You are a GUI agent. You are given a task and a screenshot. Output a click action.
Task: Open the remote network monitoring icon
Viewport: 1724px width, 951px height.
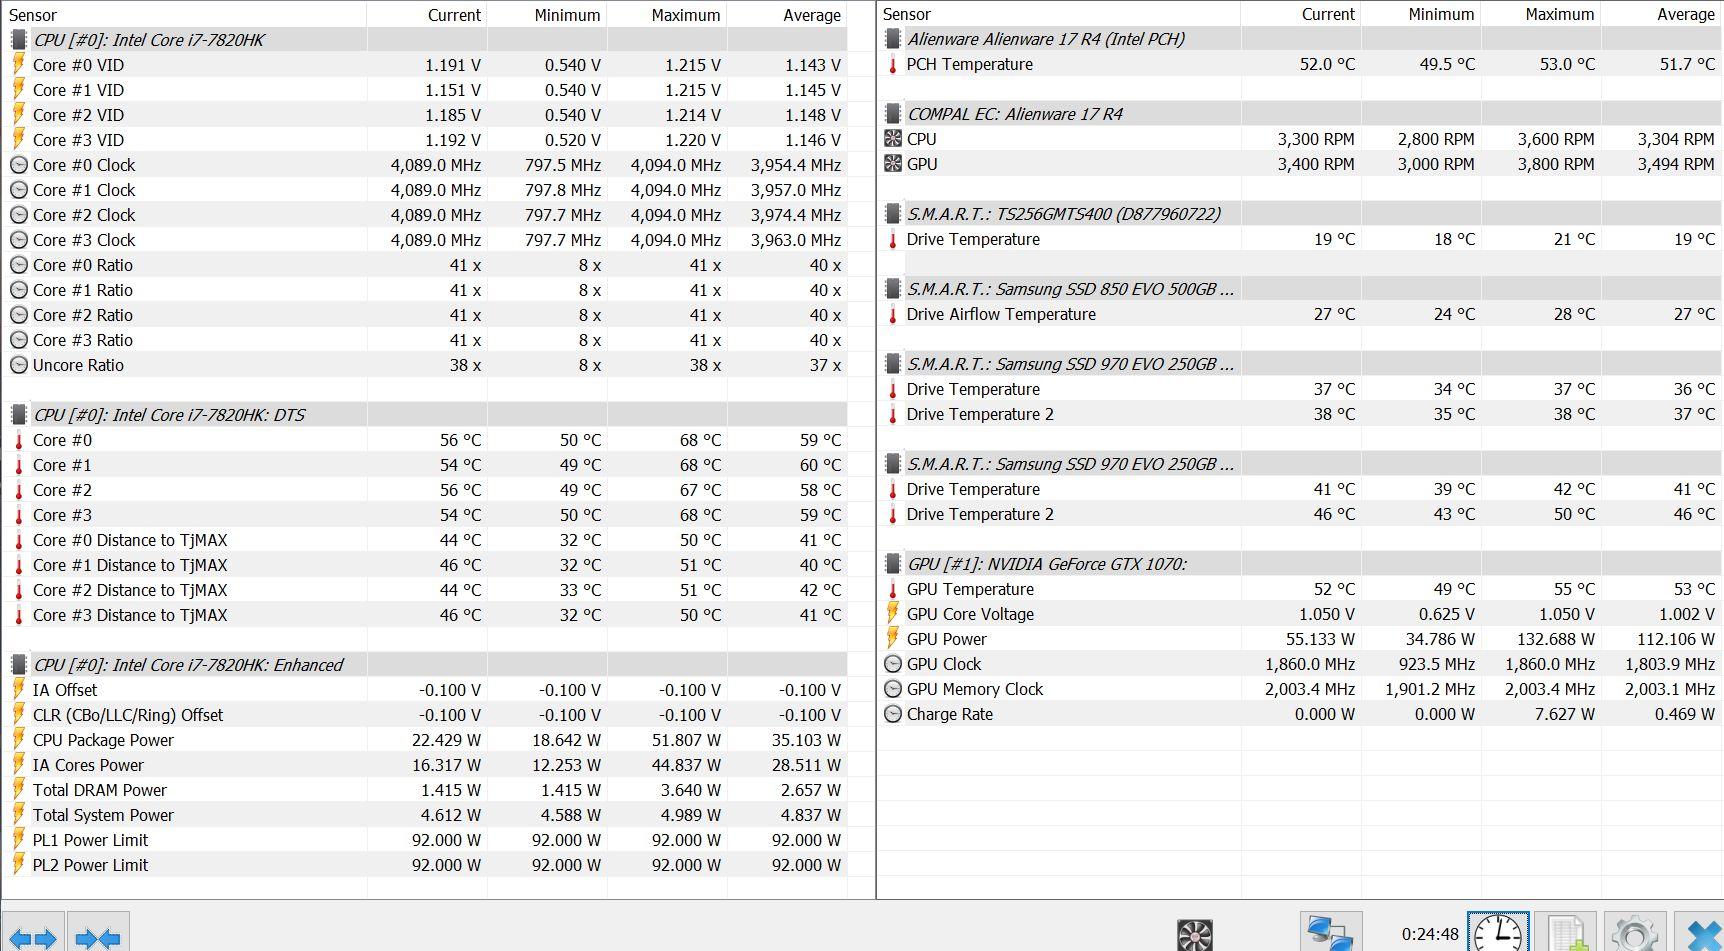pos(1331,933)
